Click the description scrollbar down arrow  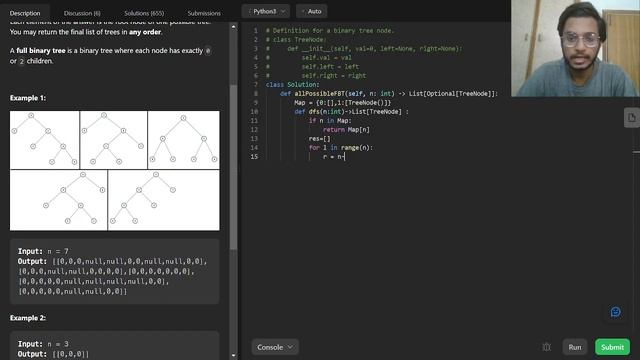233,355
